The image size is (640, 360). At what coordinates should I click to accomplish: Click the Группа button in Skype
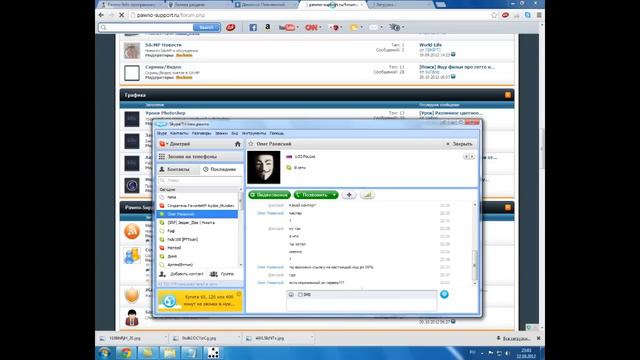[222, 274]
